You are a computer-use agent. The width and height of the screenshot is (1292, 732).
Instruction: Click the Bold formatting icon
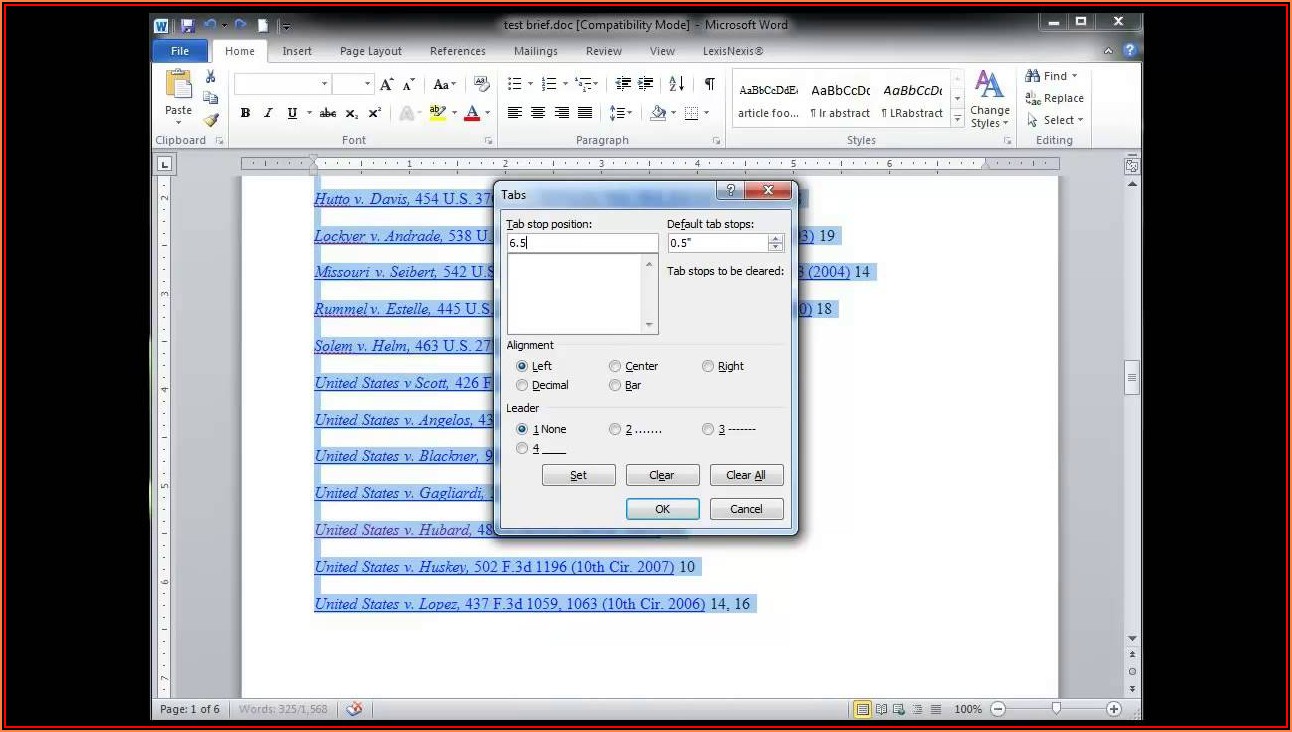coord(245,113)
